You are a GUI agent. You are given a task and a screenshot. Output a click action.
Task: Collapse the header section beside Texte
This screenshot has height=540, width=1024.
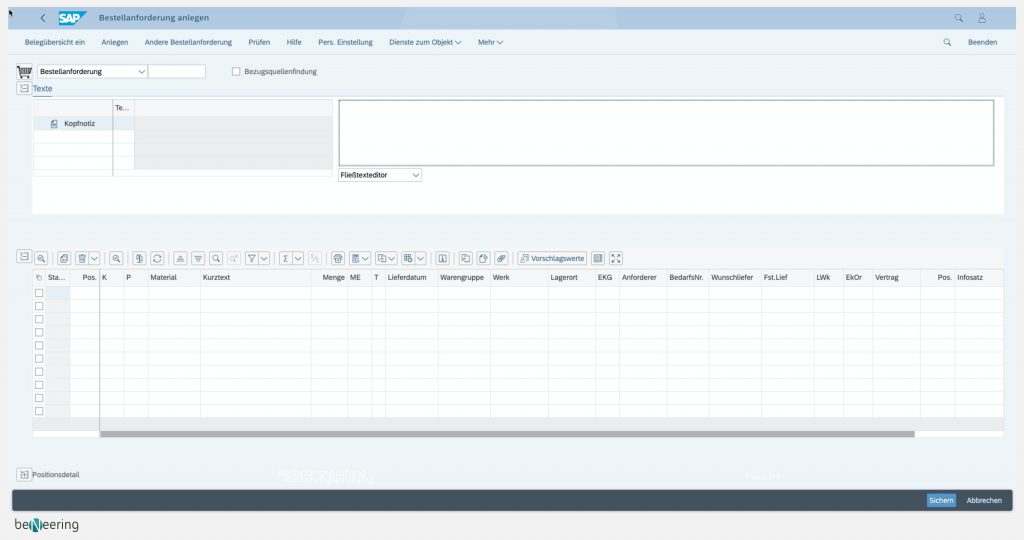24,88
